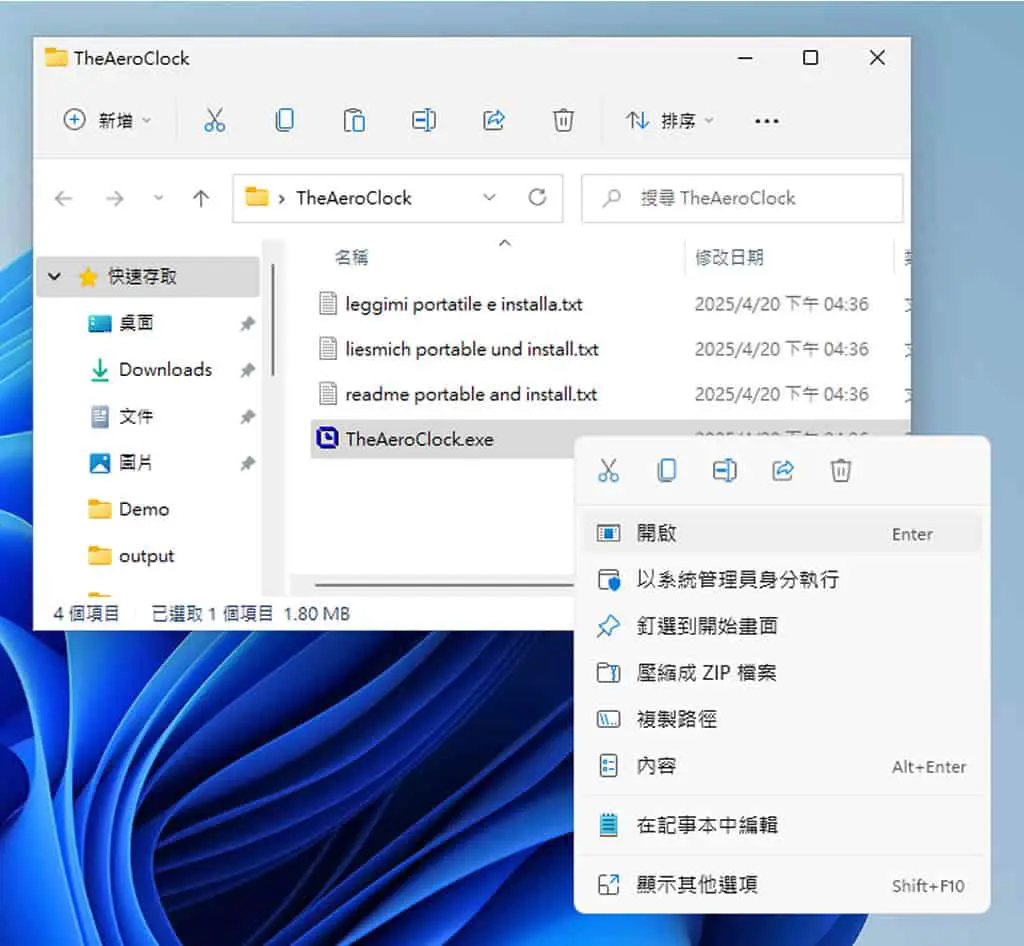Select readme portable and install.txt
Screen dimensions: 1024x946
tap(471, 394)
